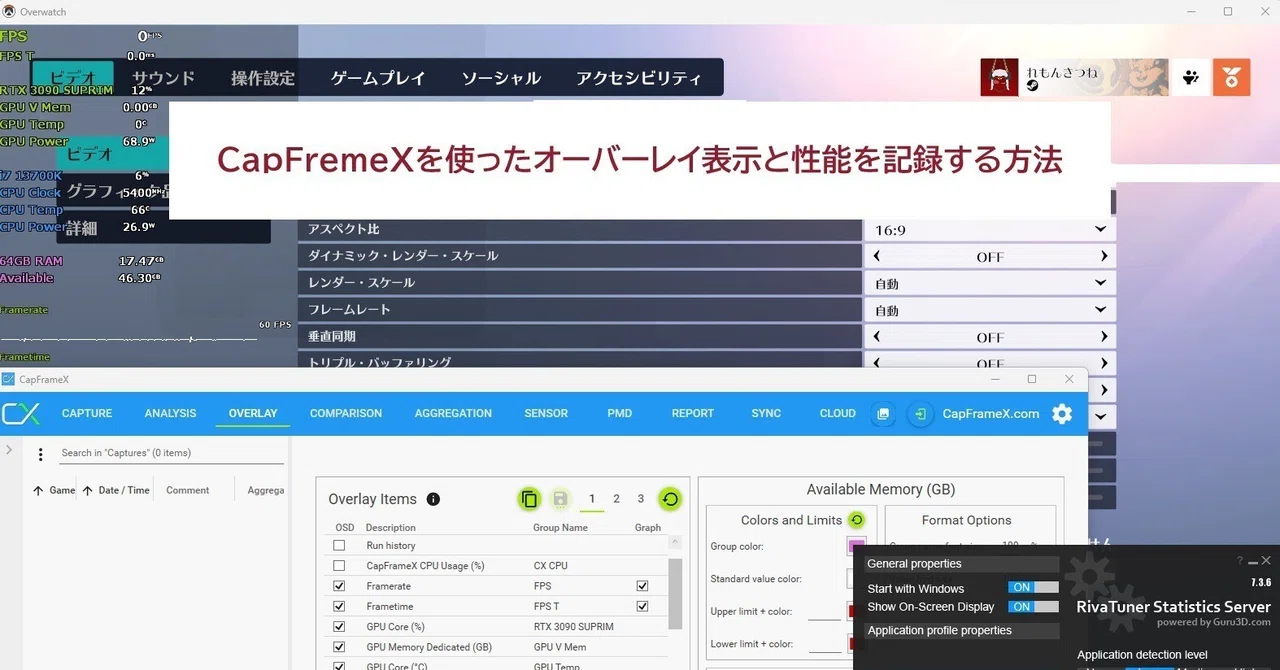The image size is (1280, 670).
Task: Open Overwatch サウンド settings tab
Action: [164, 78]
